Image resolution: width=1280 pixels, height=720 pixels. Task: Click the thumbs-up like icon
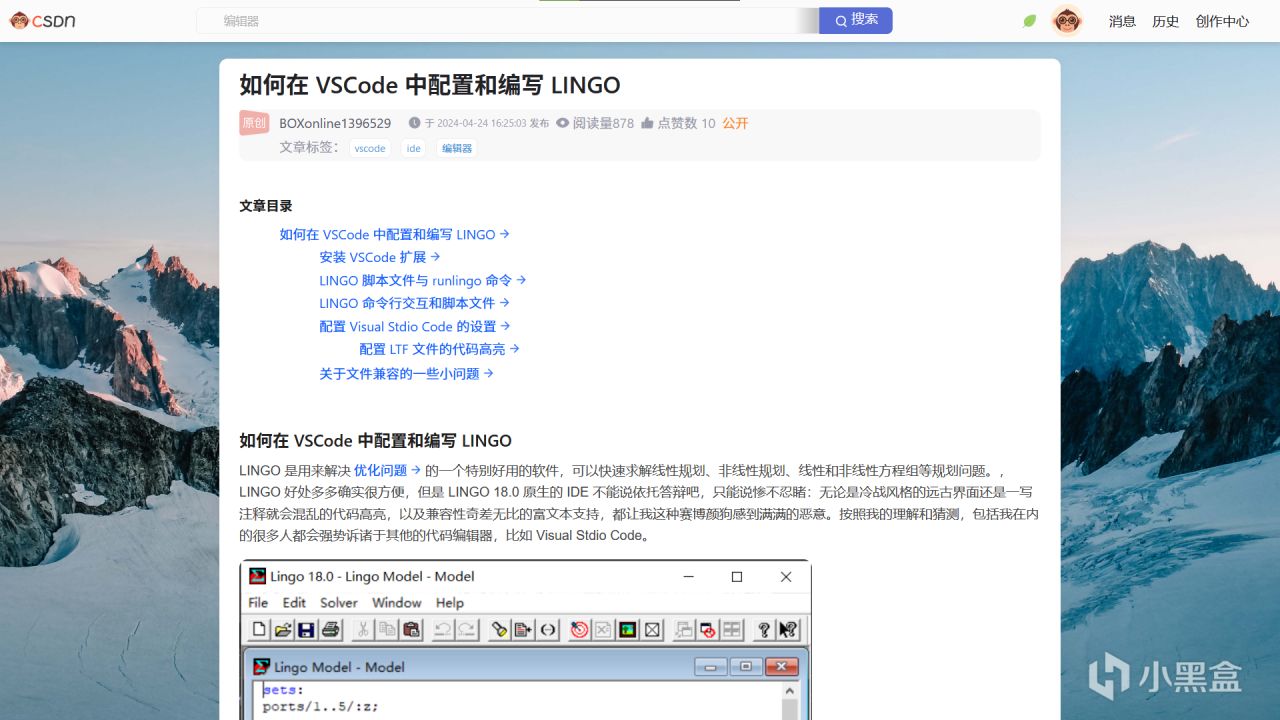(647, 123)
